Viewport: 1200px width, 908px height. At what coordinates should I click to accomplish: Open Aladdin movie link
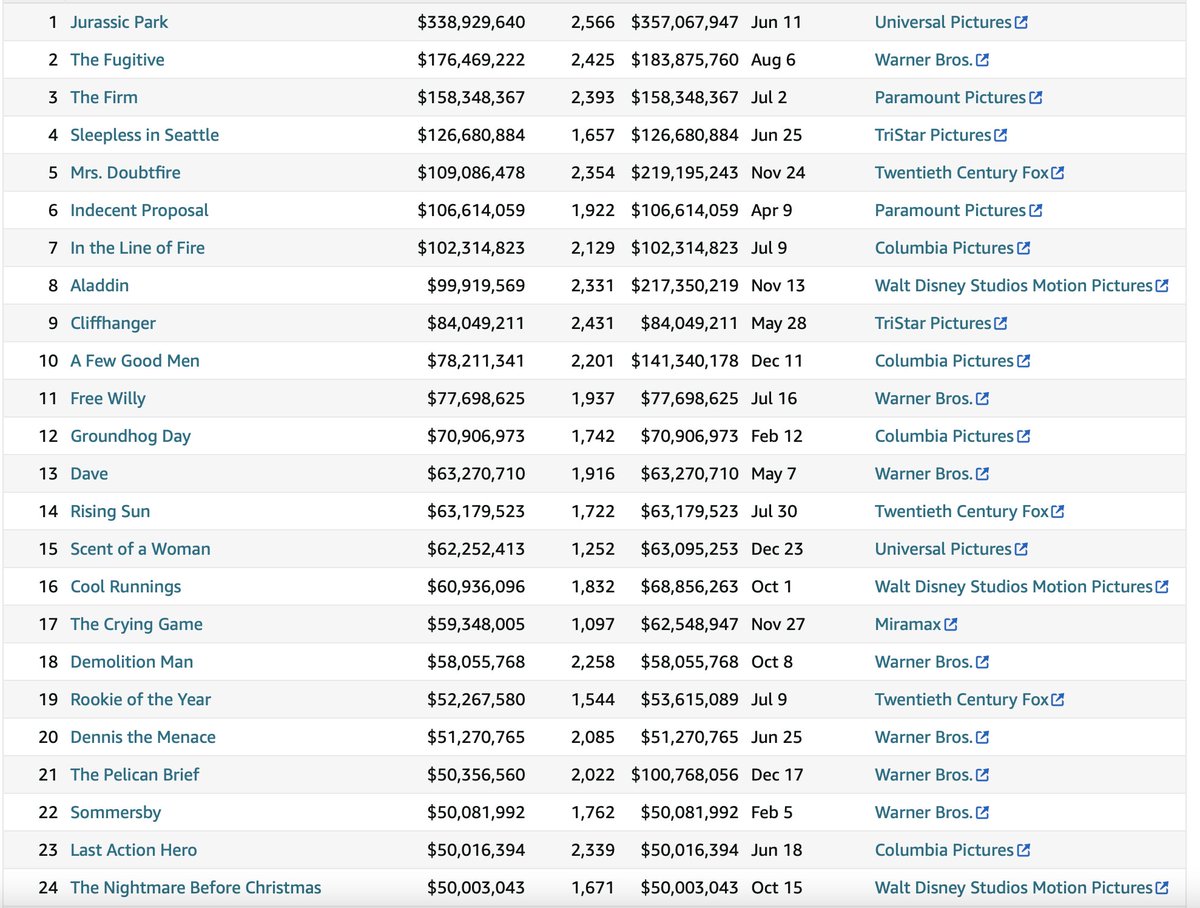point(99,286)
